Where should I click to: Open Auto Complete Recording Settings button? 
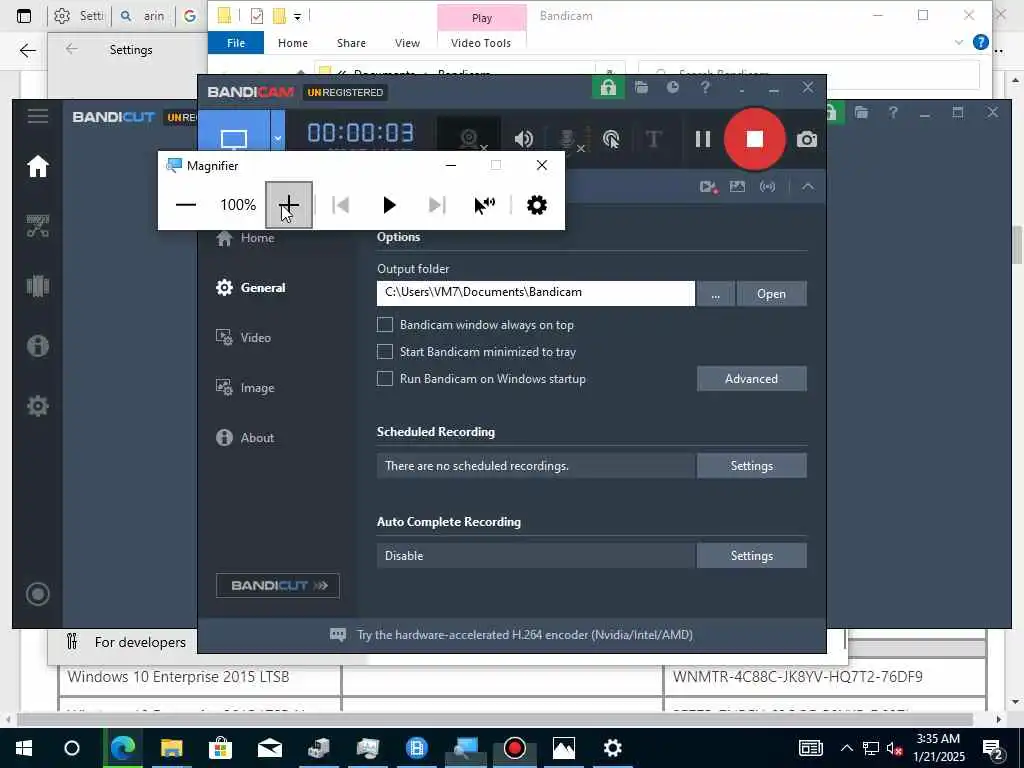pyautogui.click(x=752, y=556)
